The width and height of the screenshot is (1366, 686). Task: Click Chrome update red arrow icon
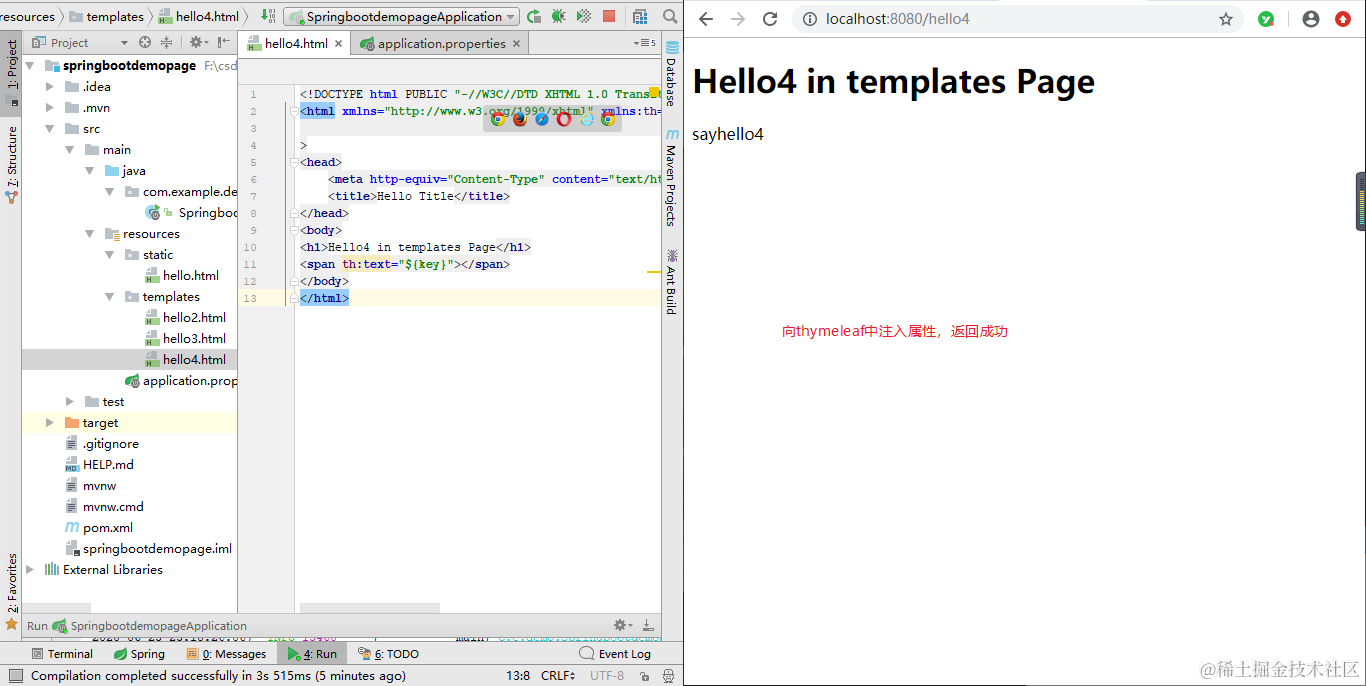[x=1343, y=19]
